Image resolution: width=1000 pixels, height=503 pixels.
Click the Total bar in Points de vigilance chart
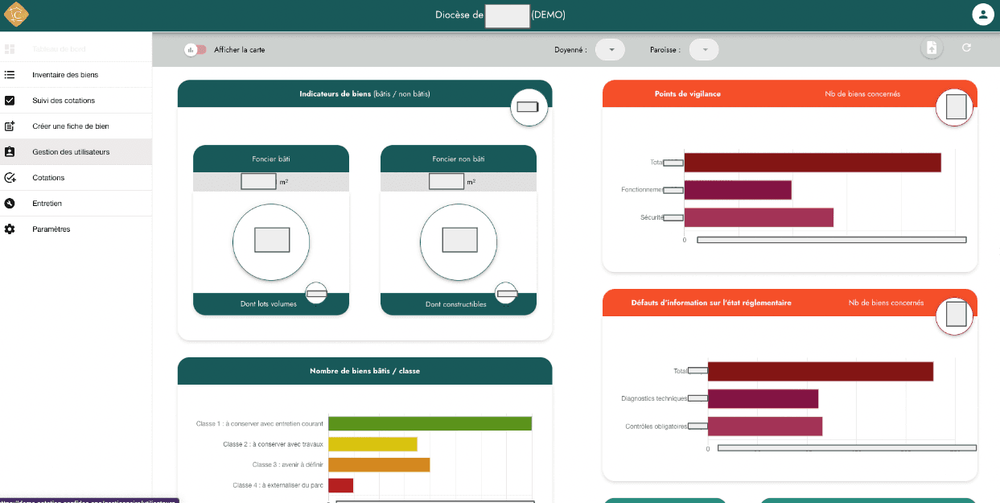(812, 163)
